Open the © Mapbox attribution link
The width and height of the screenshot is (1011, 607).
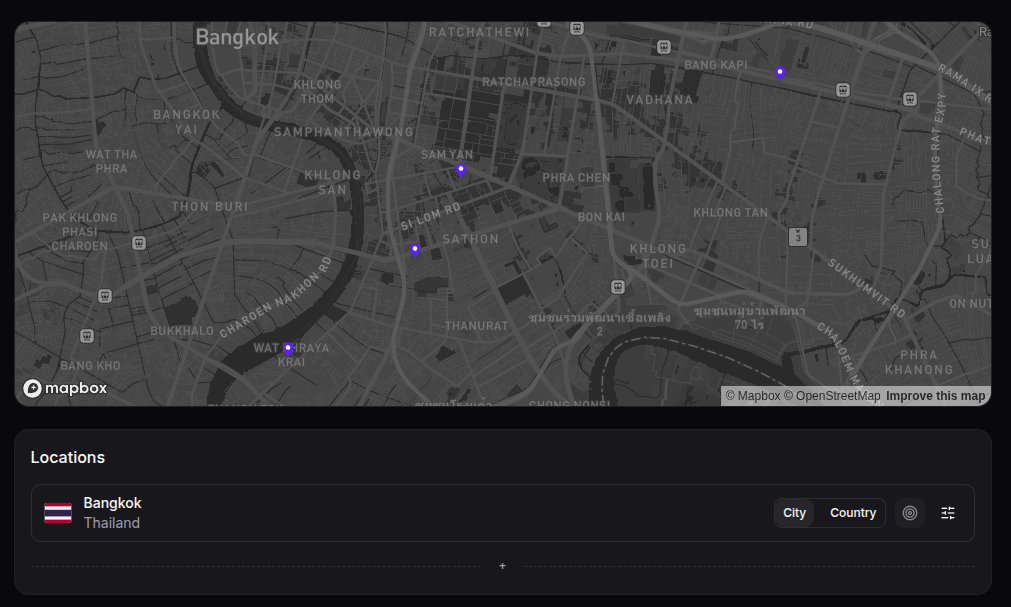[x=752, y=395]
